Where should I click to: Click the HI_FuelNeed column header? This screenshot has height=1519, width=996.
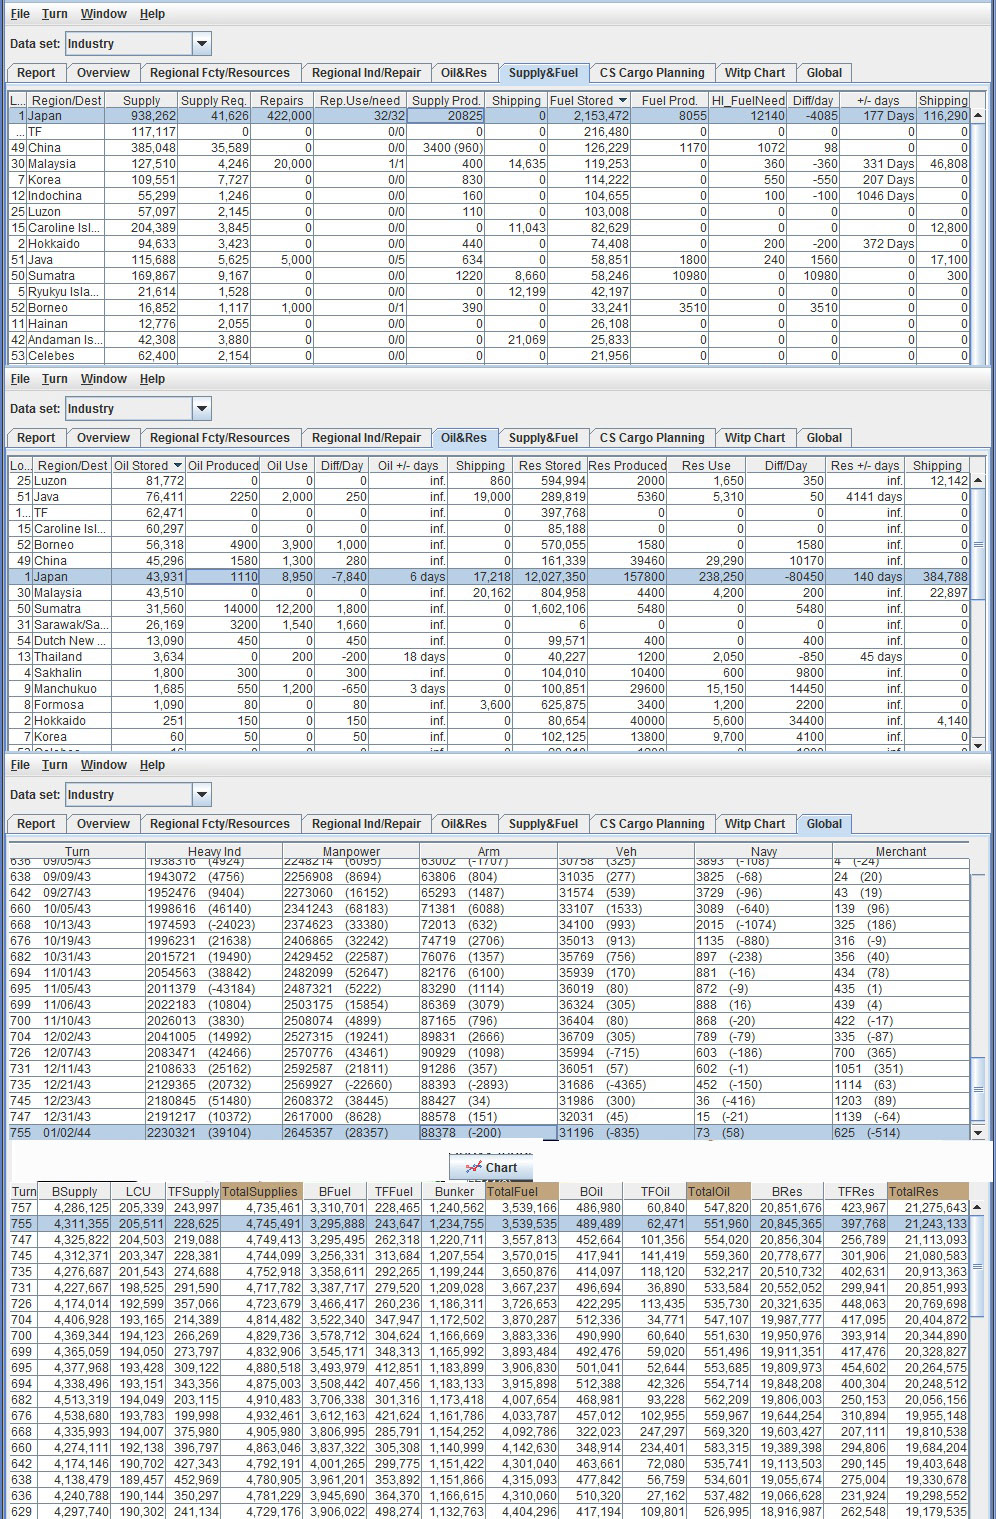click(x=747, y=100)
